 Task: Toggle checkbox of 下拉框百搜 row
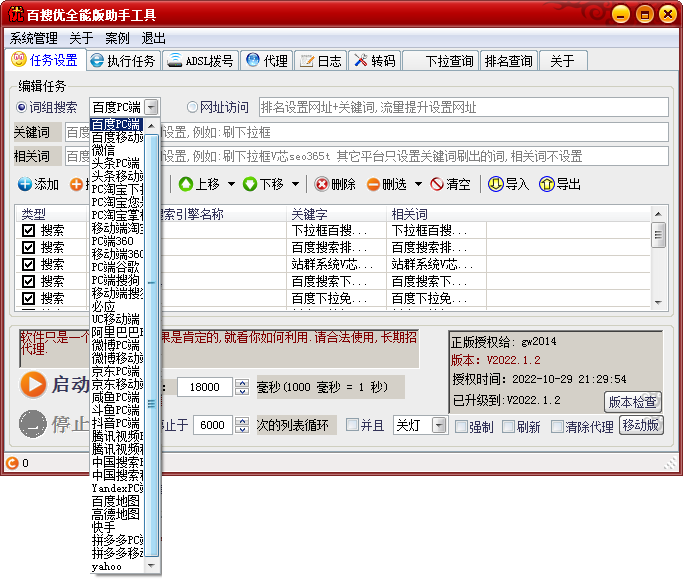pyautogui.click(x=28, y=230)
